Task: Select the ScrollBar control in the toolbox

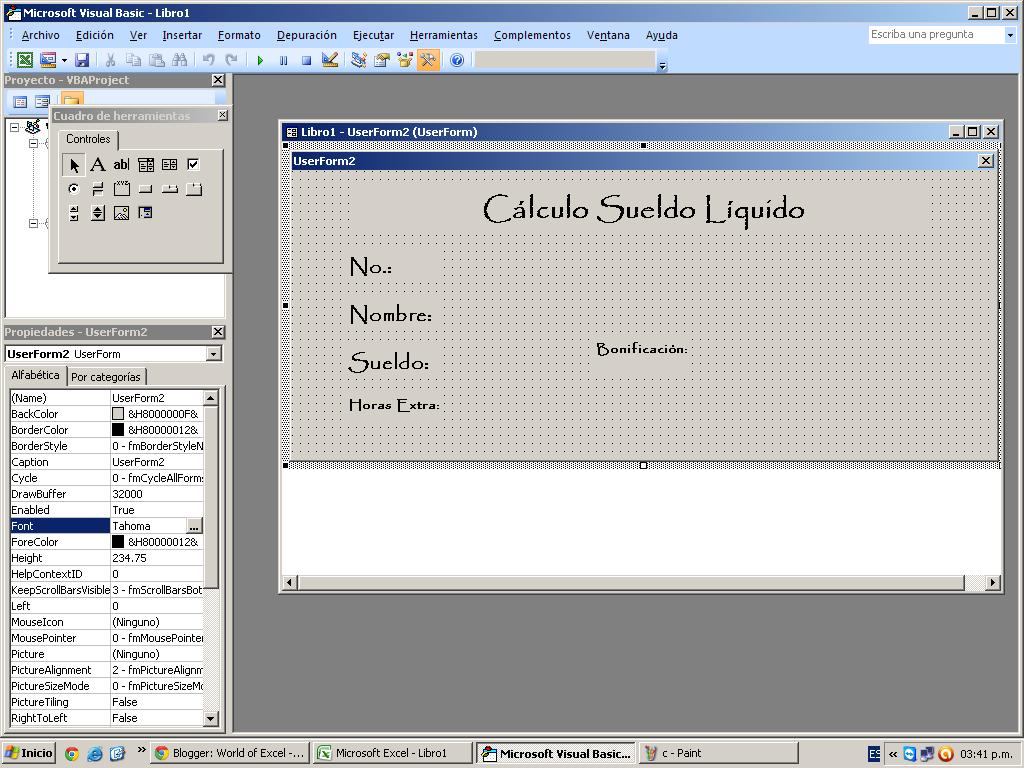Action: coord(74,213)
